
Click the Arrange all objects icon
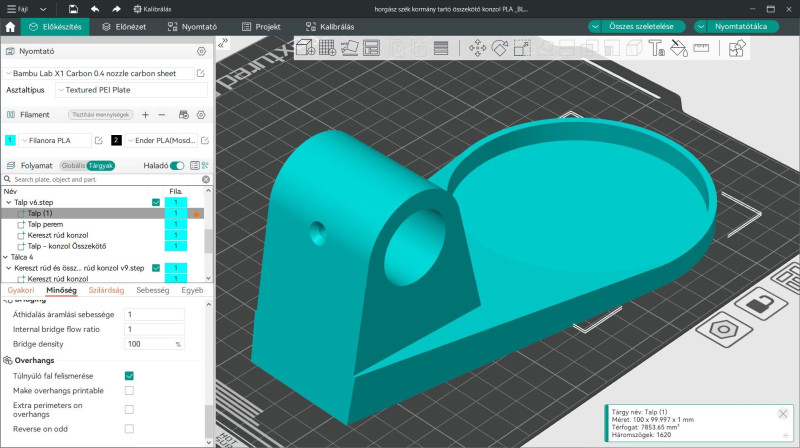tap(371, 48)
